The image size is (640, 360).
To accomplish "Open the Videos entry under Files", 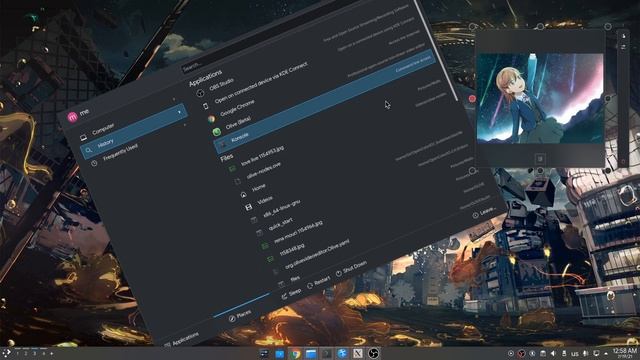I will [x=265, y=200].
